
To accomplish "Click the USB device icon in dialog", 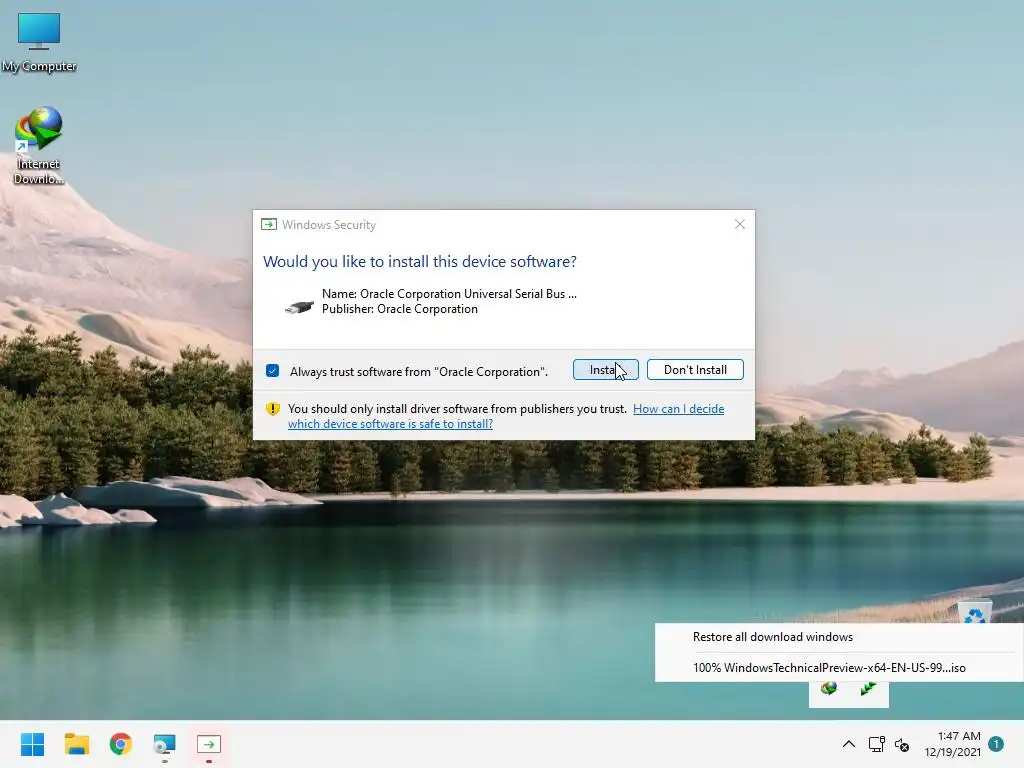I will click(x=299, y=306).
